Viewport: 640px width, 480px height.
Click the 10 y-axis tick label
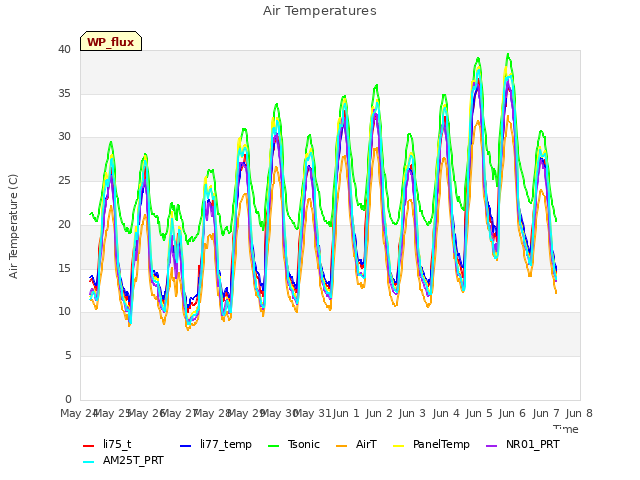pyautogui.click(x=64, y=312)
